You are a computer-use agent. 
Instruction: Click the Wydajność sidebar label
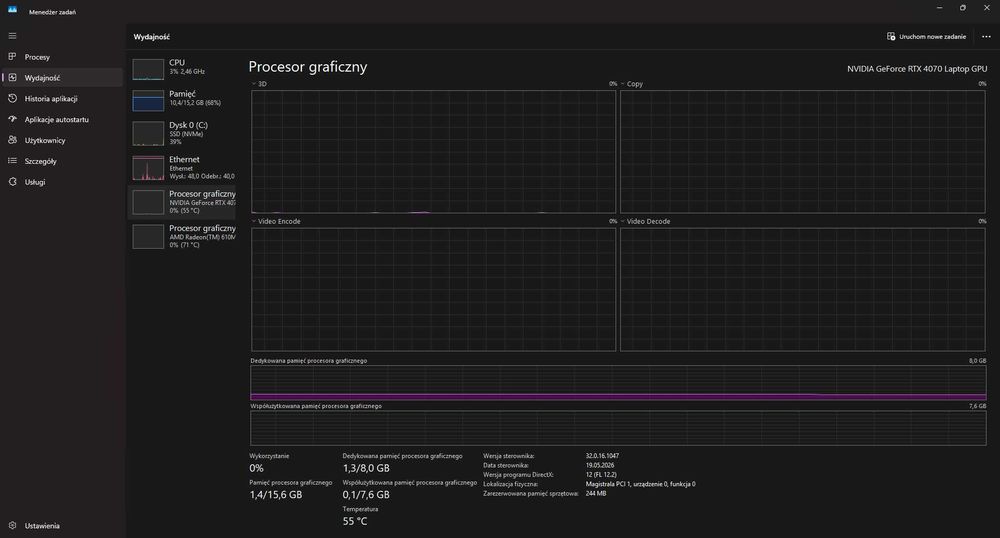tap(42, 78)
